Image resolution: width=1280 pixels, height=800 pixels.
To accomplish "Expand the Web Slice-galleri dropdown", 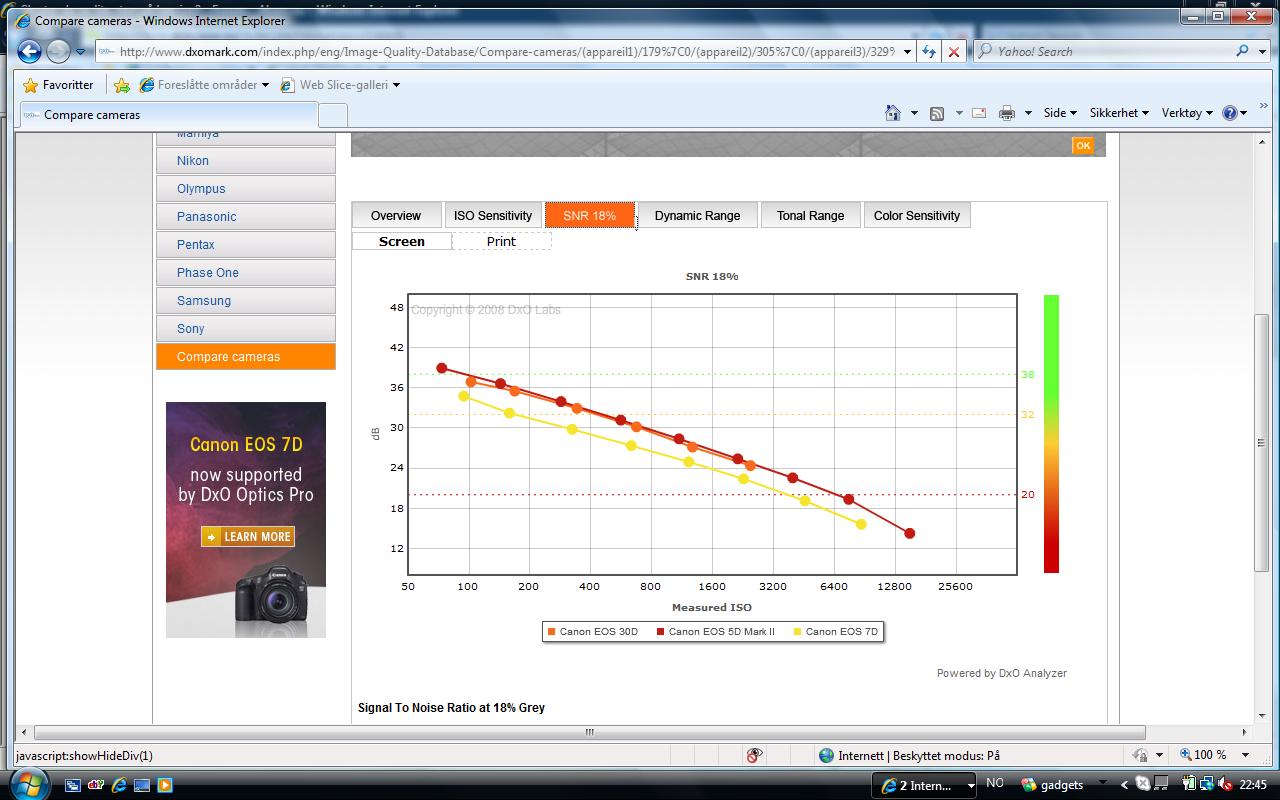I will tap(396, 85).
